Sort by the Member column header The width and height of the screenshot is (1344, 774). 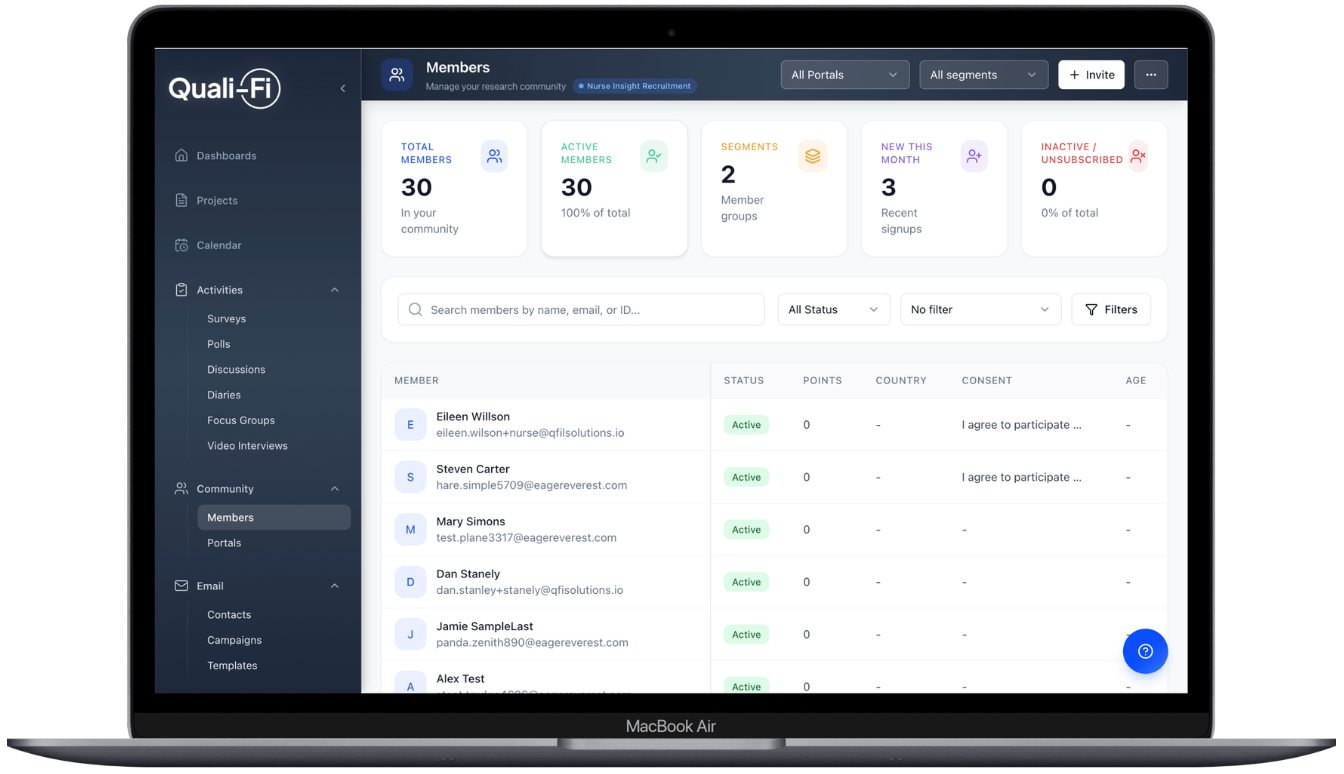(416, 381)
